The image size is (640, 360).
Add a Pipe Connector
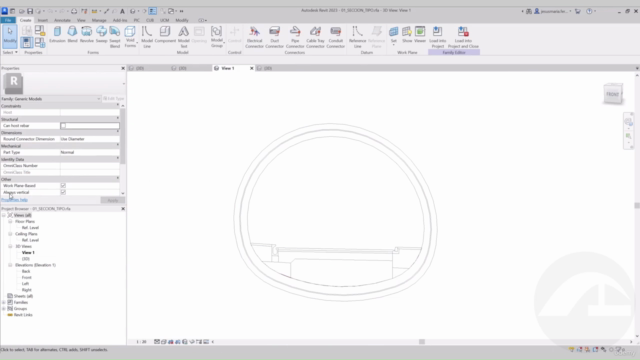tap(295, 37)
